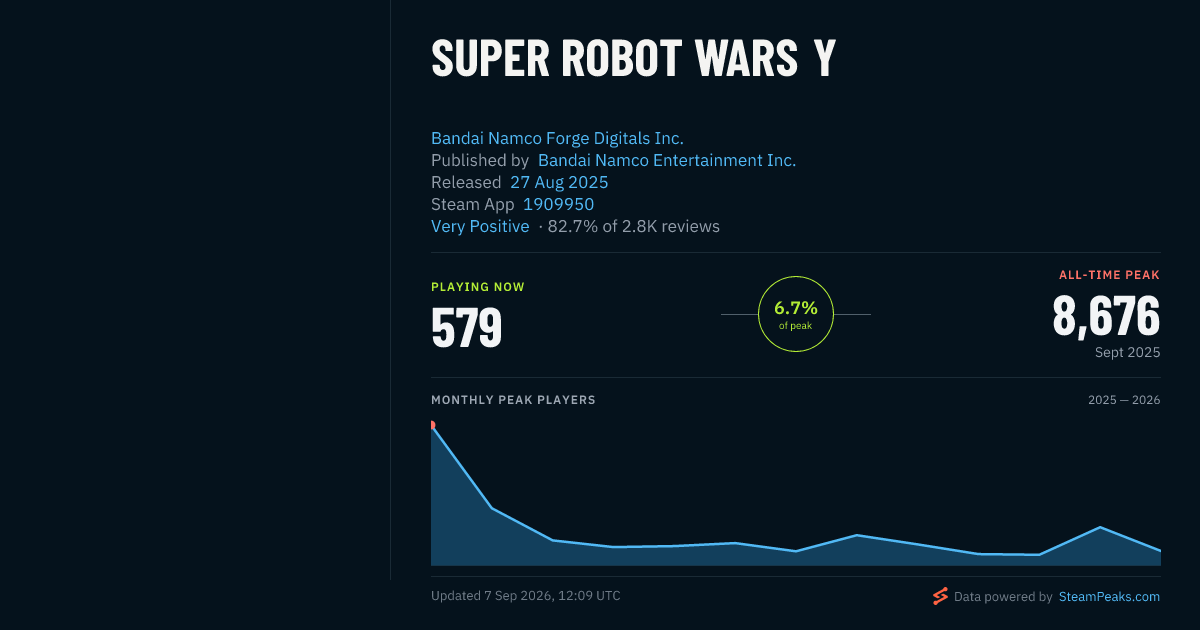Click the Playing Now count 579

pyautogui.click(x=466, y=328)
